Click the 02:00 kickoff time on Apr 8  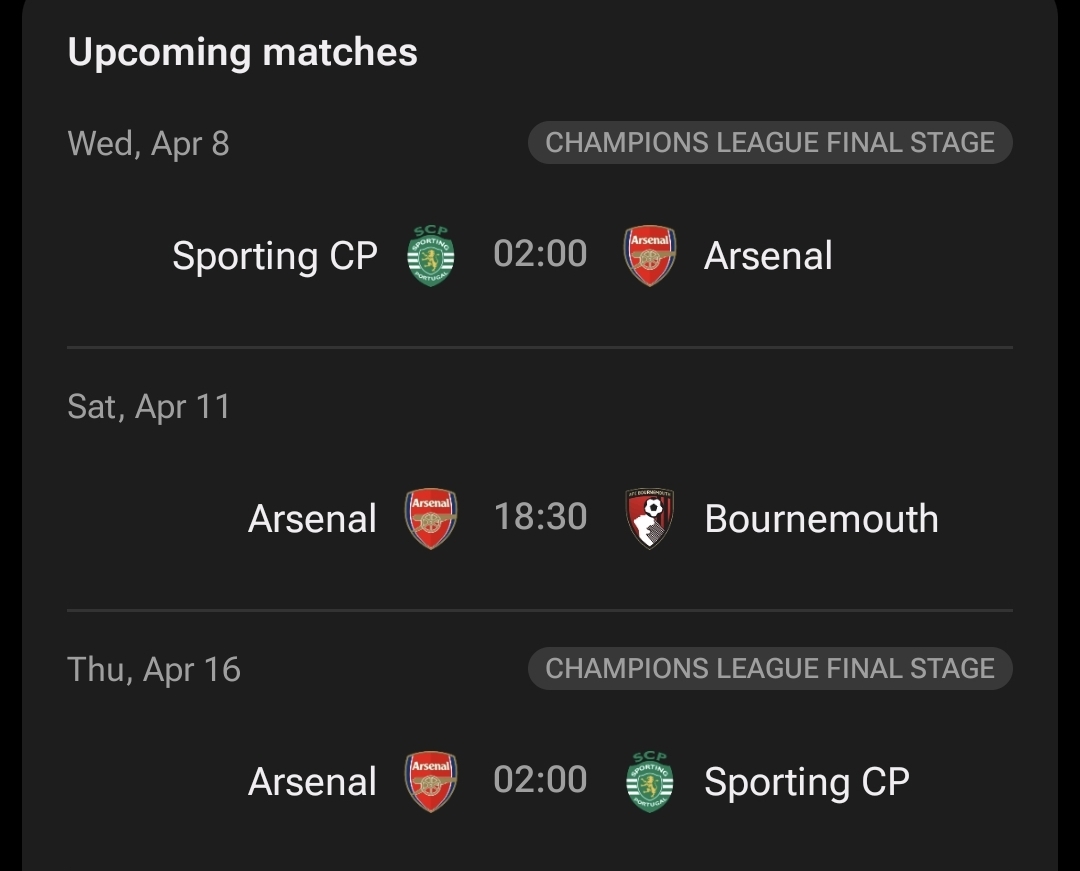tap(540, 254)
